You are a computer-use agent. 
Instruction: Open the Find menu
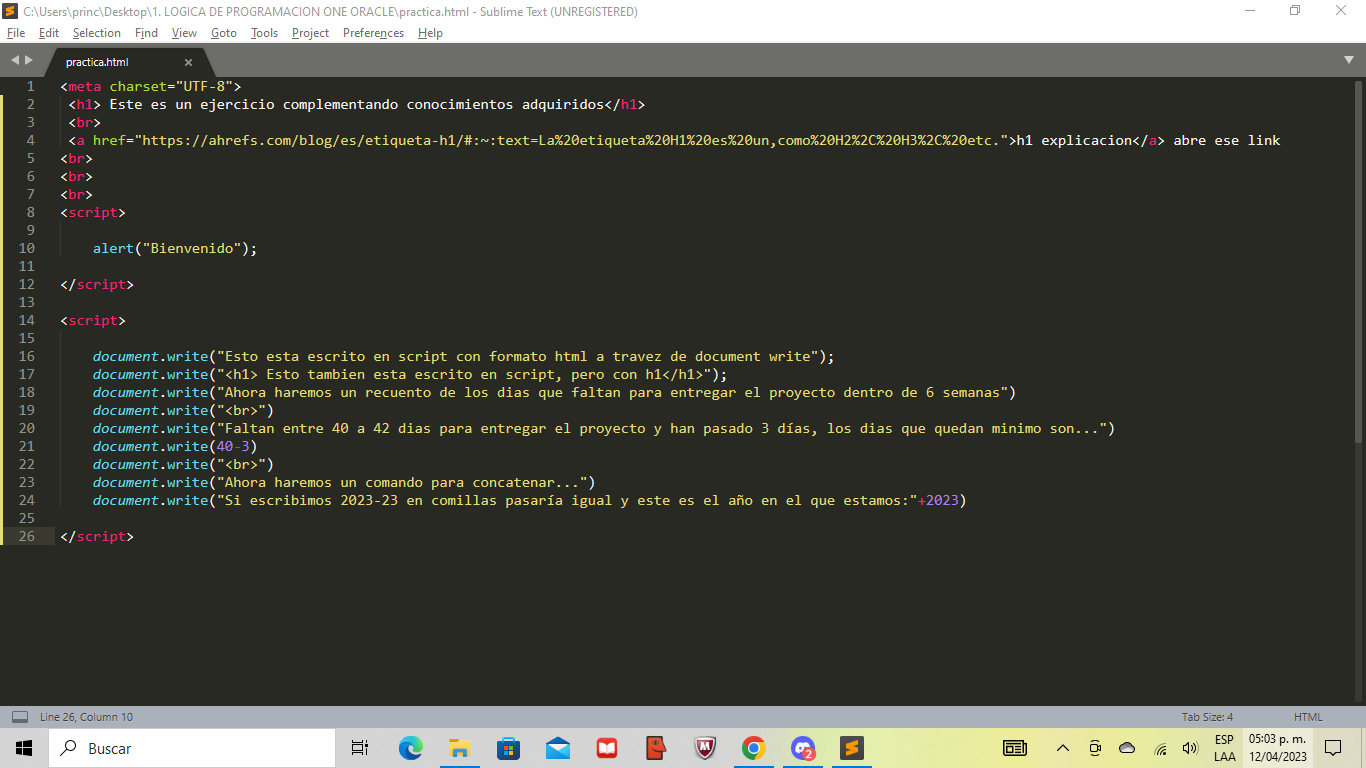[146, 33]
